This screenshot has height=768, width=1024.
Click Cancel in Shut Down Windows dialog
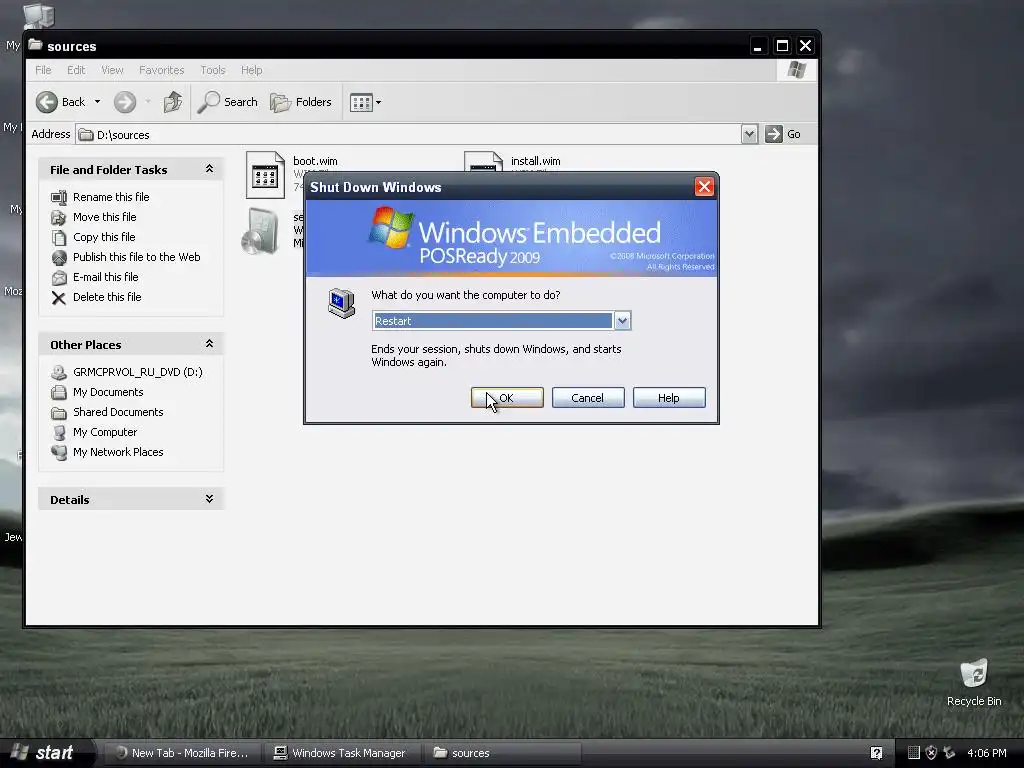coord(588,398)
